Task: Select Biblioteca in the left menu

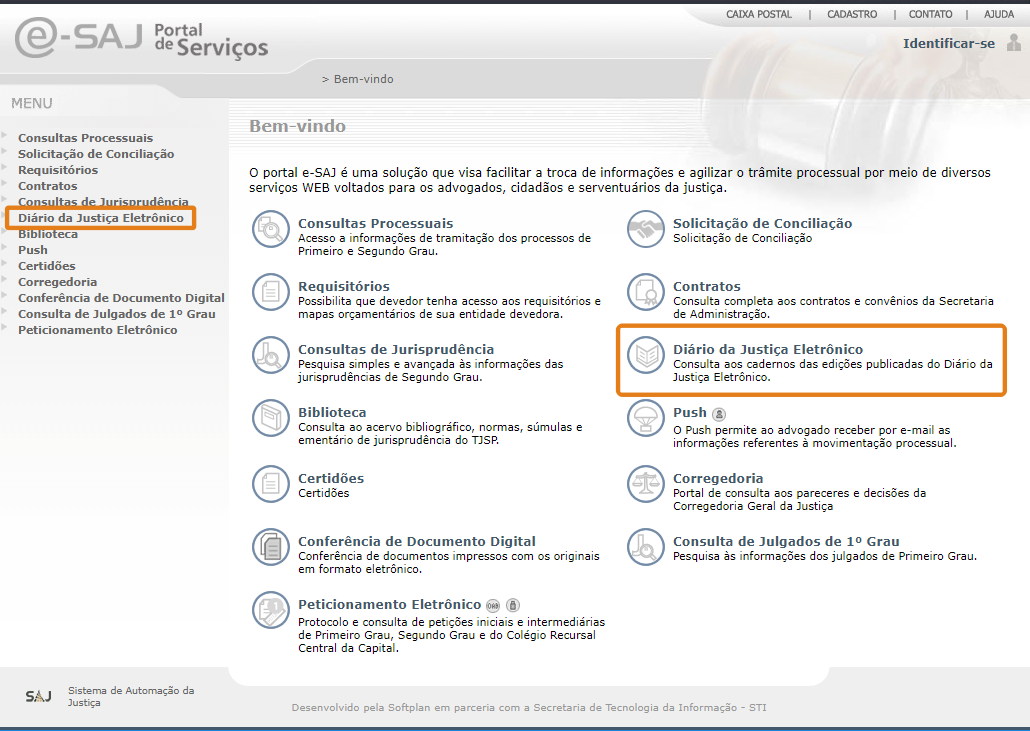Action: (x=48, y=234)
